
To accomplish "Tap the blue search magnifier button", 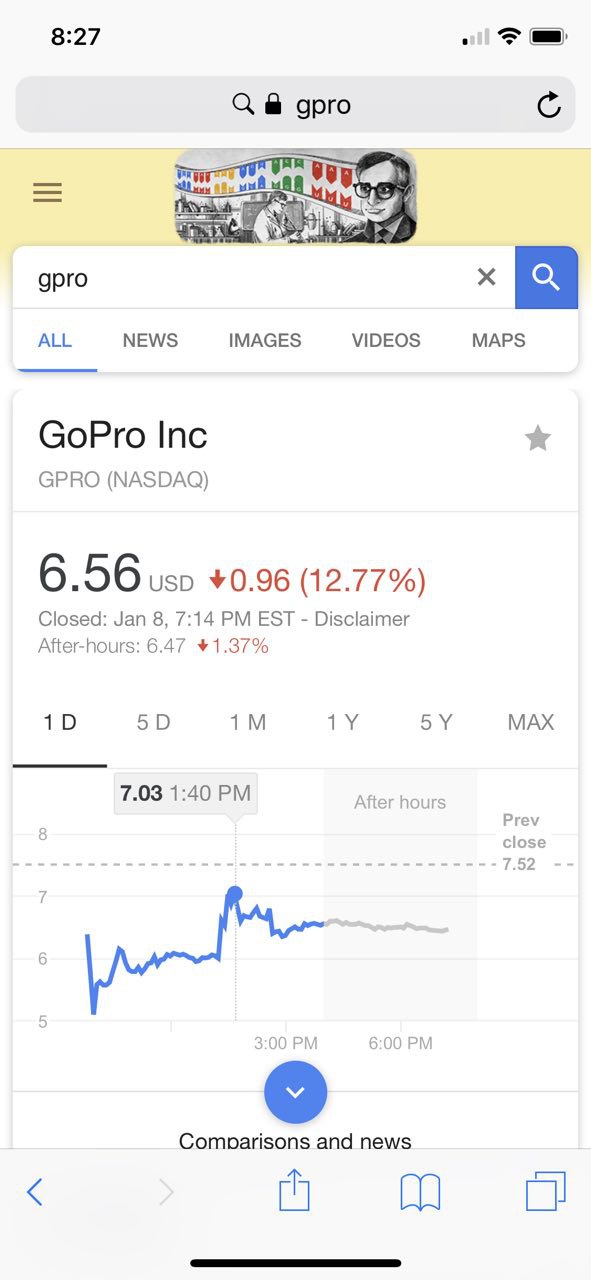I will tap(546, 277).
